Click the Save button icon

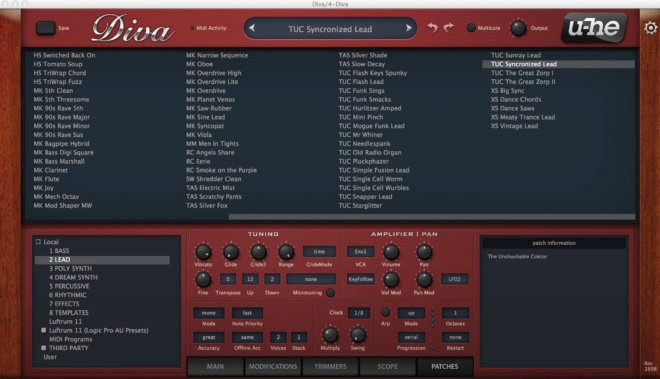tap(46, 28)
